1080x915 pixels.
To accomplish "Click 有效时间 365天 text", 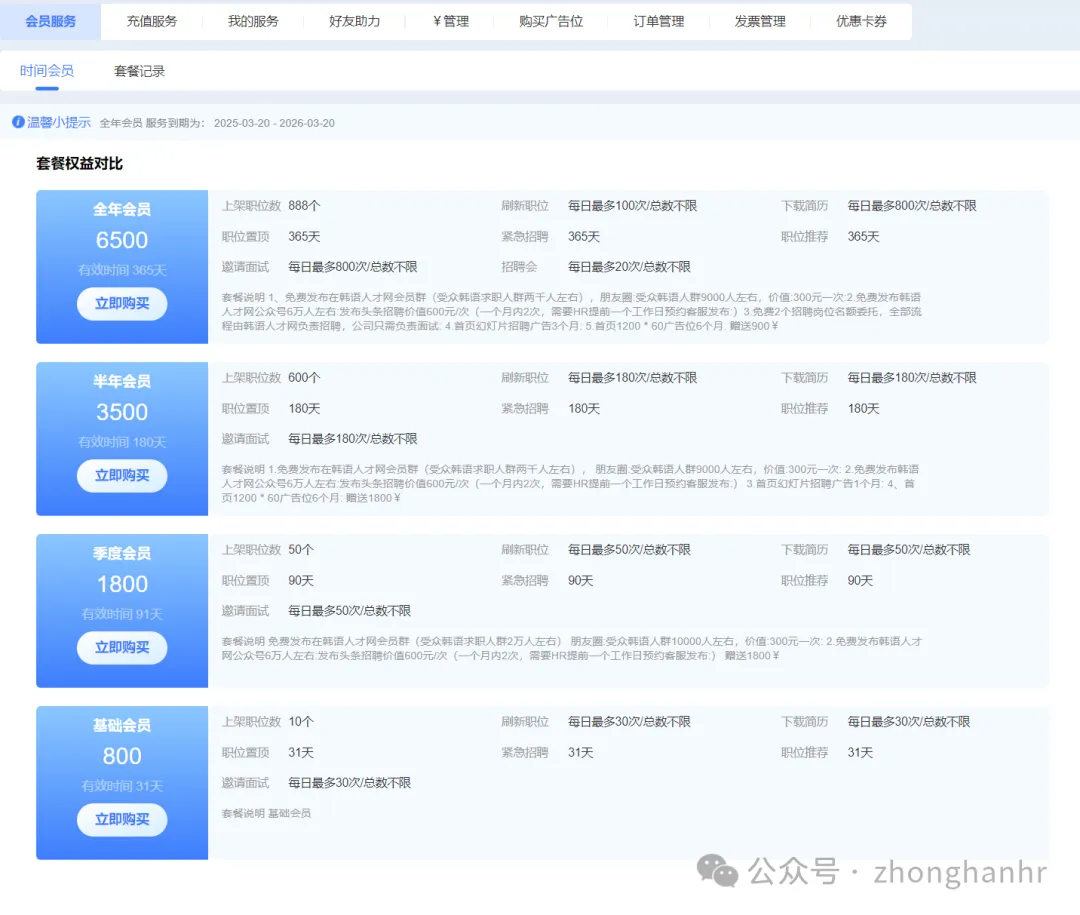I will pos(122,270).
